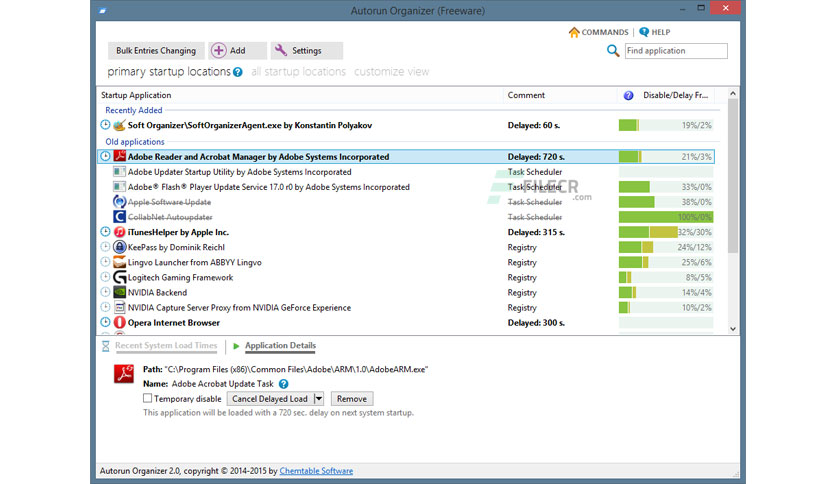Toggle the Temporary disable checkbox
836x484 pixels.
[x=148, y=398]
